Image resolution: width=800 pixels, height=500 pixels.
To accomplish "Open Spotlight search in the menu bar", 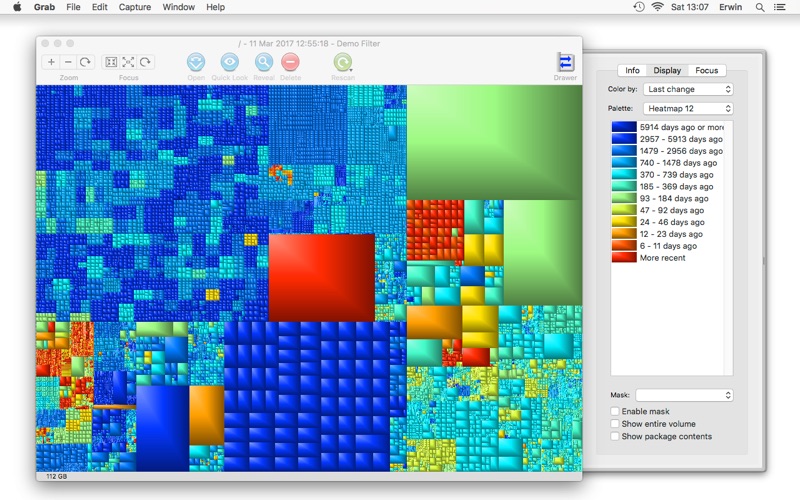I will pos(760,7).
